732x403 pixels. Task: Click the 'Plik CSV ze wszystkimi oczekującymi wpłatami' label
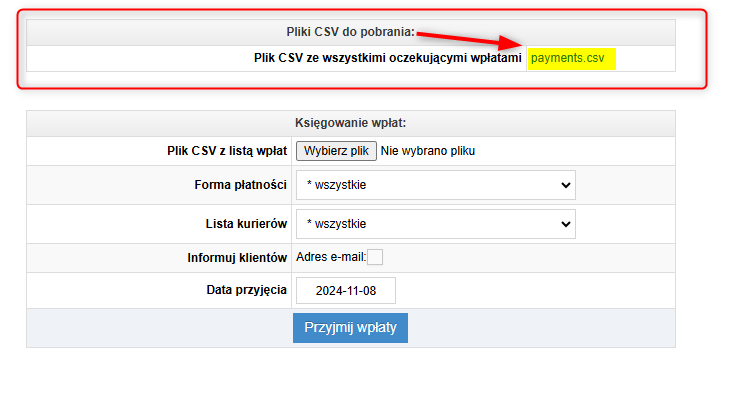point(387,58)
